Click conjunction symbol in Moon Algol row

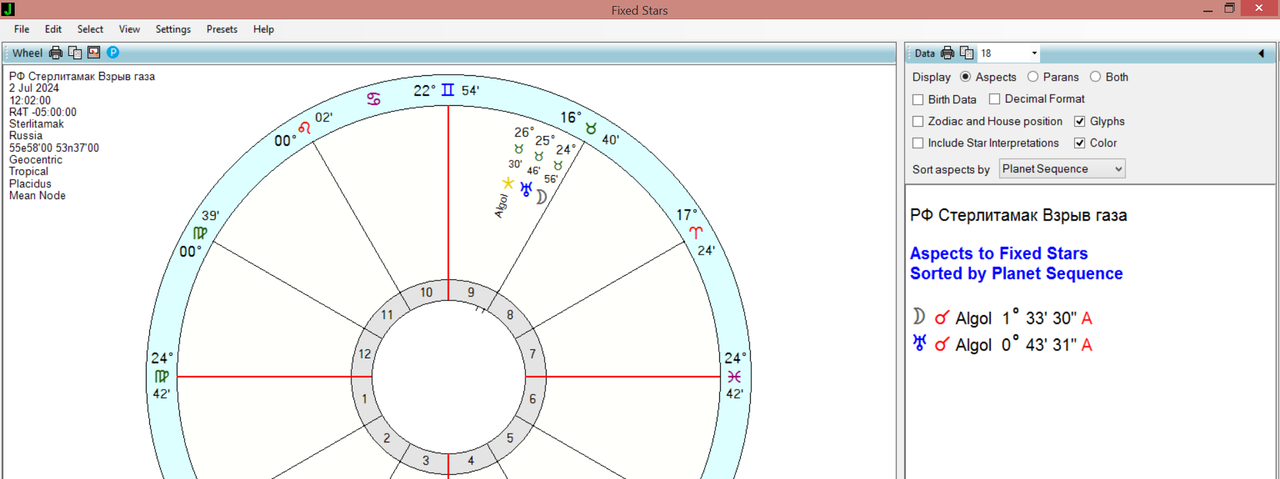[941, 318]
